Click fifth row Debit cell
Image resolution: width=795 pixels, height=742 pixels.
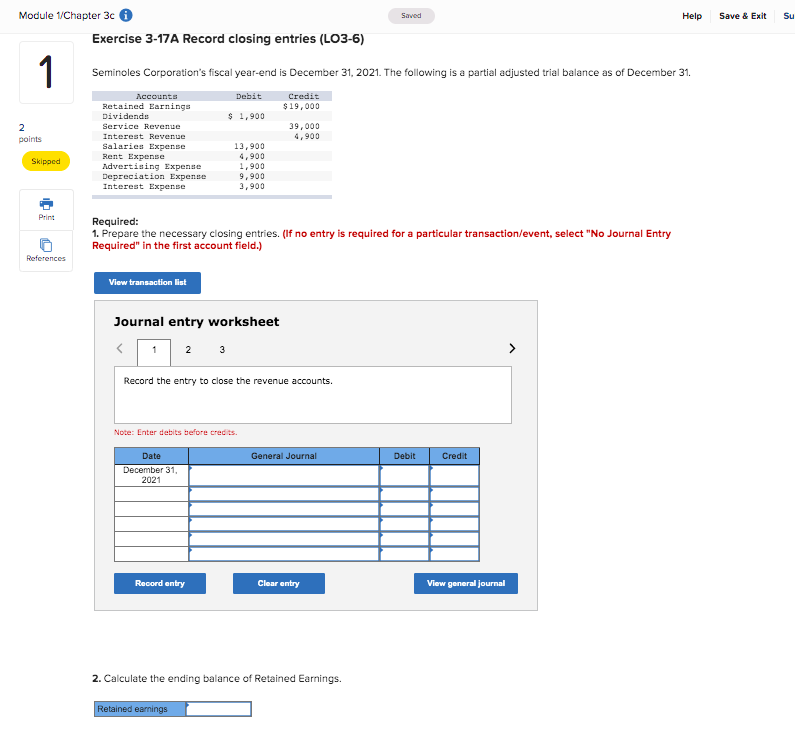405,539
